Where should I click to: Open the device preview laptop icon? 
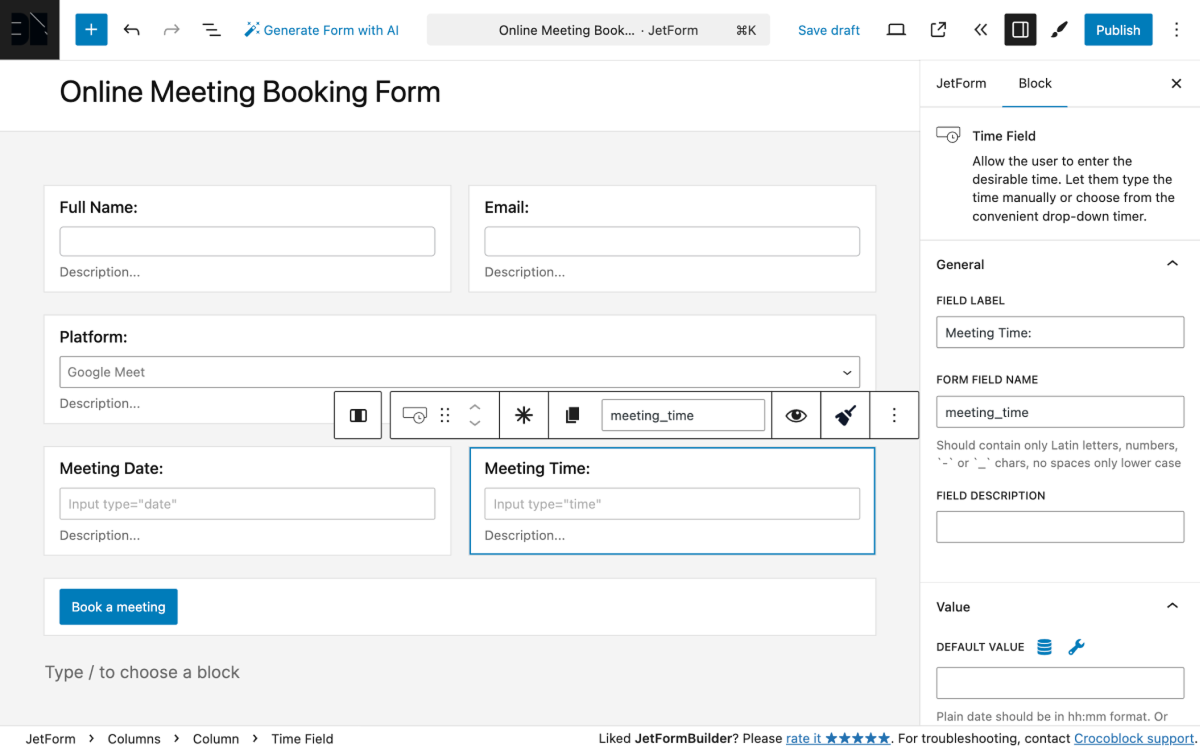coord(896,30)
